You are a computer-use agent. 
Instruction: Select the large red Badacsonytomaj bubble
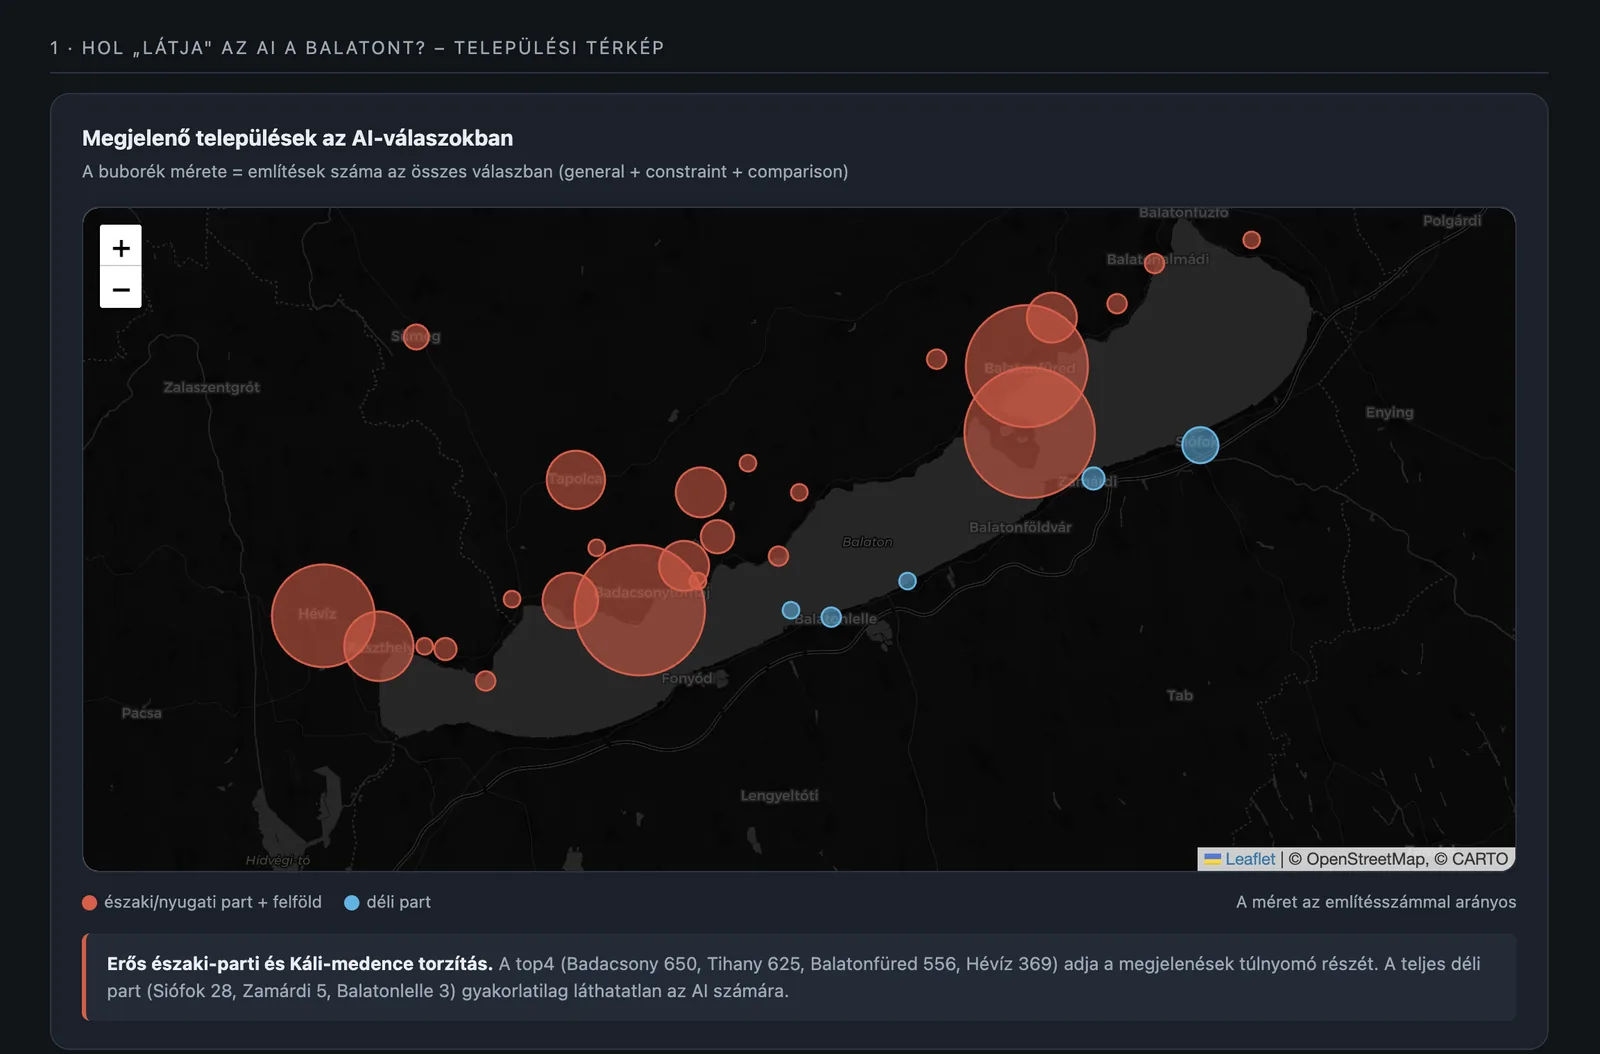pos(640,610)
